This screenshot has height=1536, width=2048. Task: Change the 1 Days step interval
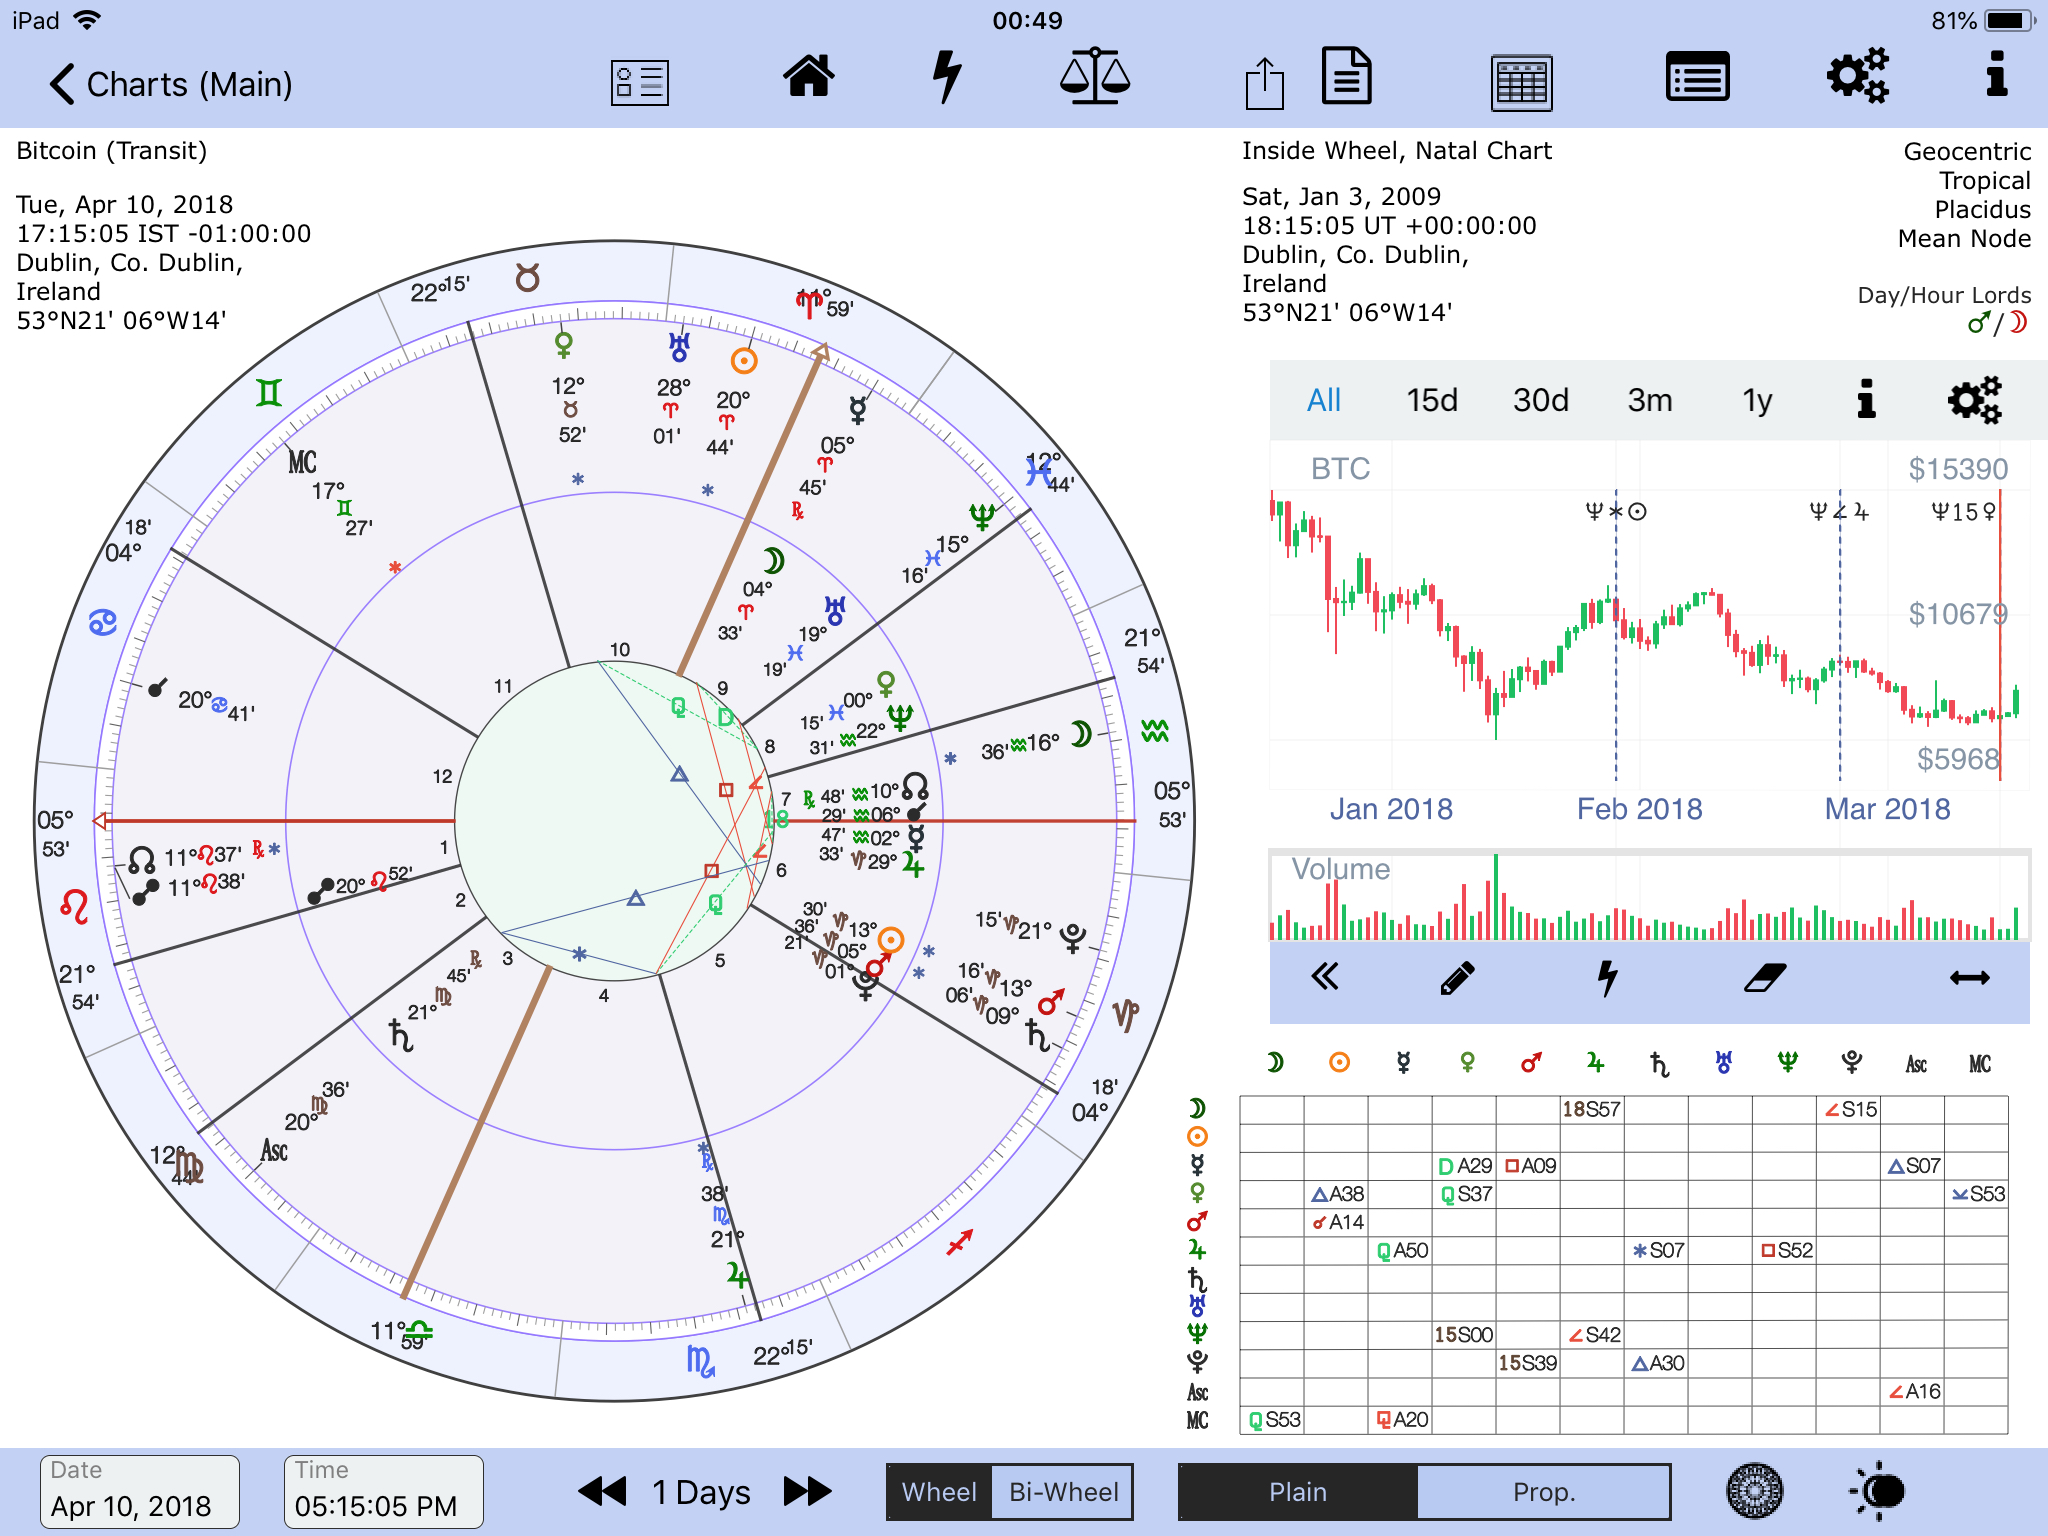701,1492
